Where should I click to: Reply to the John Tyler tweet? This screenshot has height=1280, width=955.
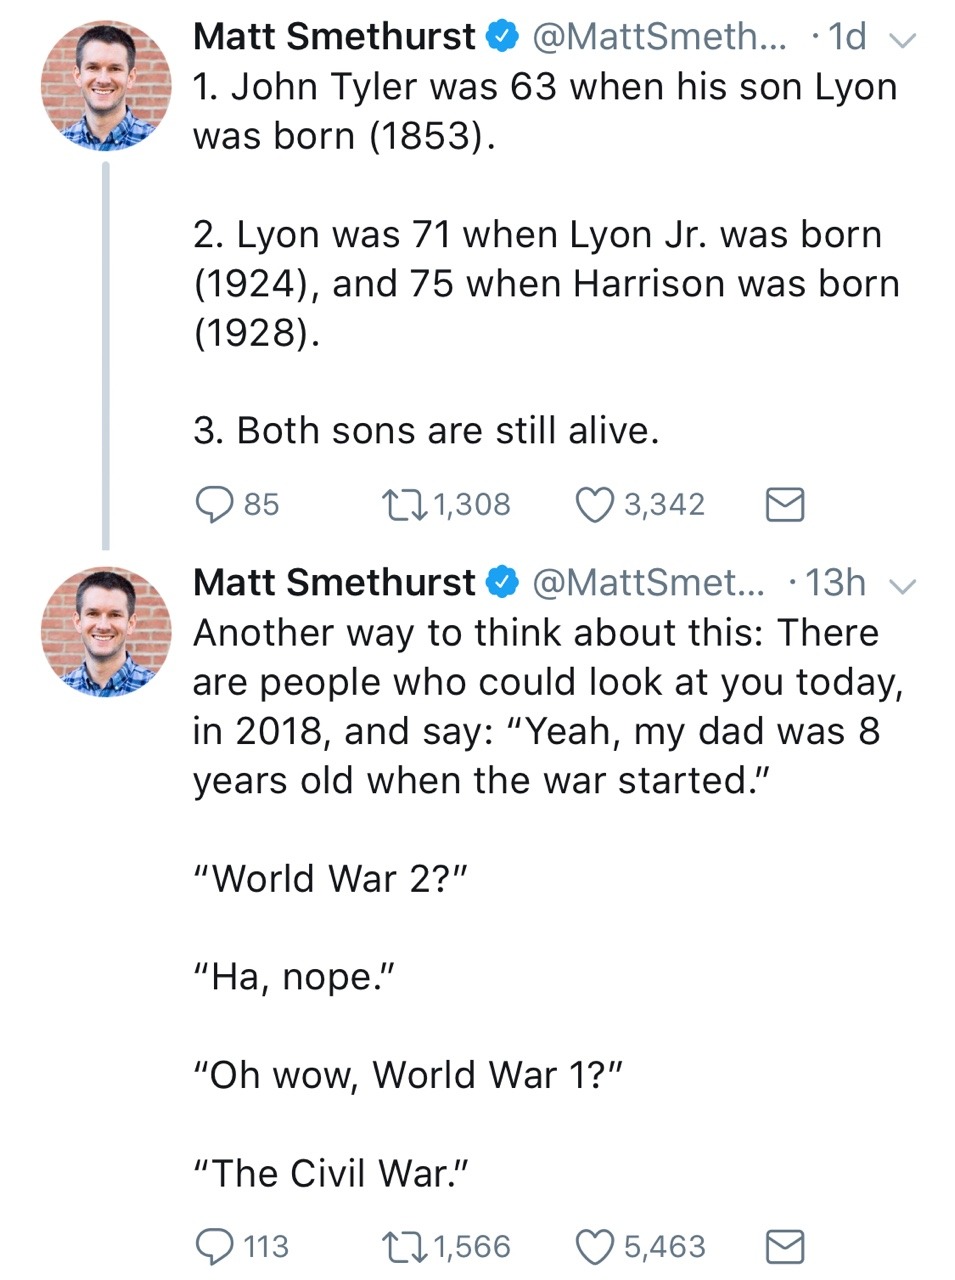(213, 504)
